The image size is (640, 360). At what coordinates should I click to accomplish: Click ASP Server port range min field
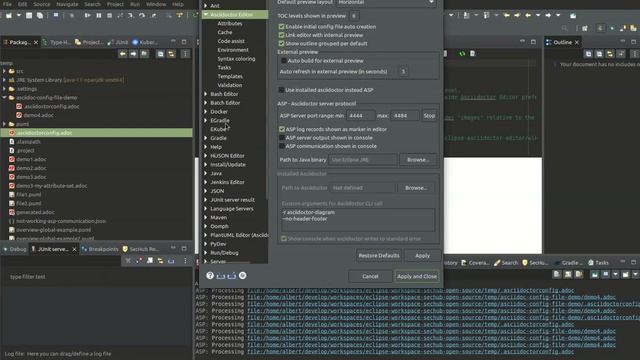point(360,116)
